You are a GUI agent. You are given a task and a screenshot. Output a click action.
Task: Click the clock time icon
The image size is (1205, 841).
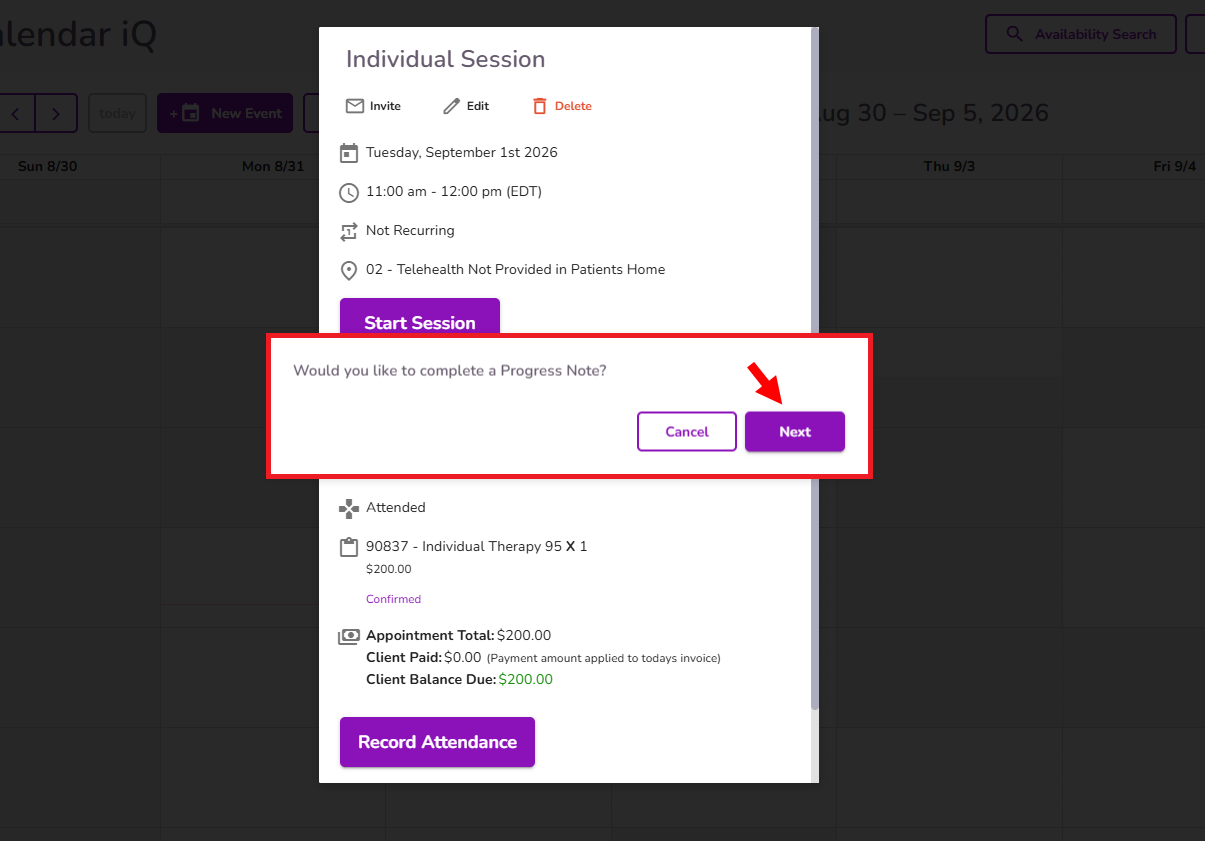(x=349, y=192)
